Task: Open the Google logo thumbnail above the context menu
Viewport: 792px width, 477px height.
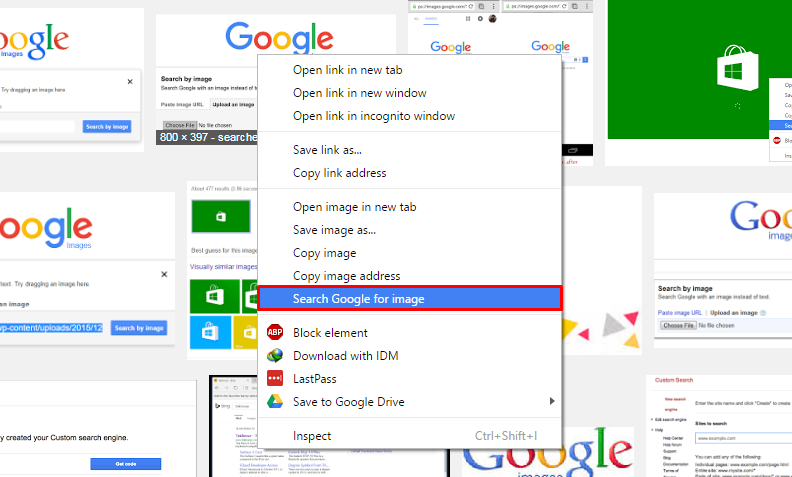Action: (x=279, y=37)
